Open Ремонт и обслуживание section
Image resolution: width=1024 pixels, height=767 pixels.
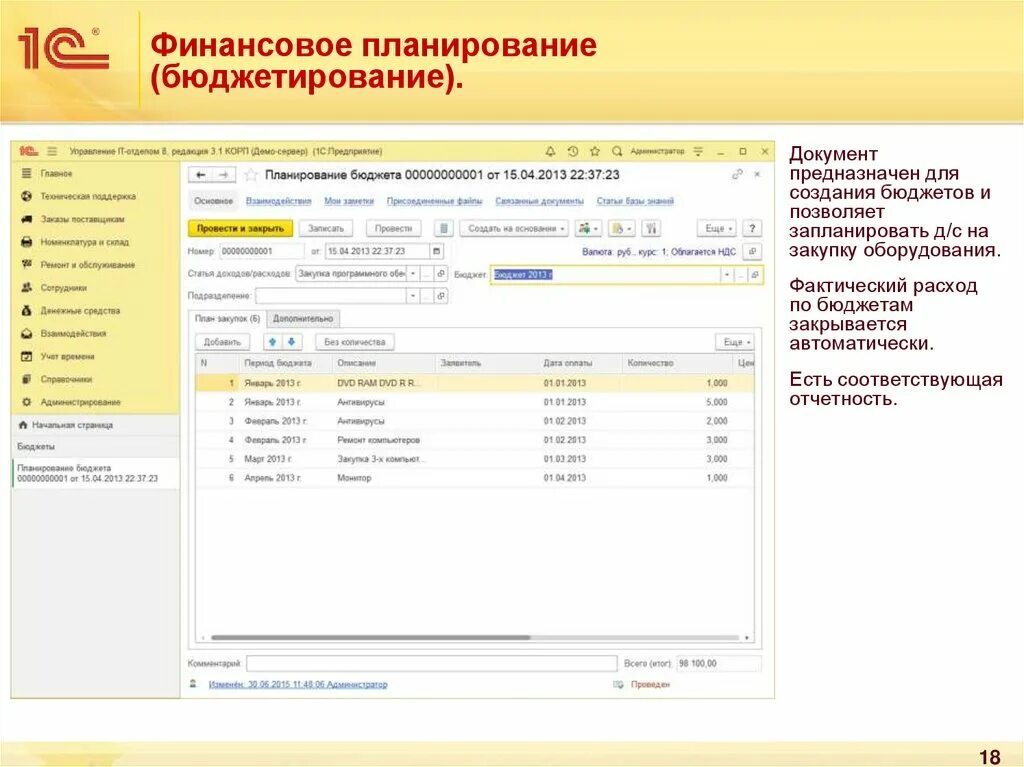tap(87, 265)
